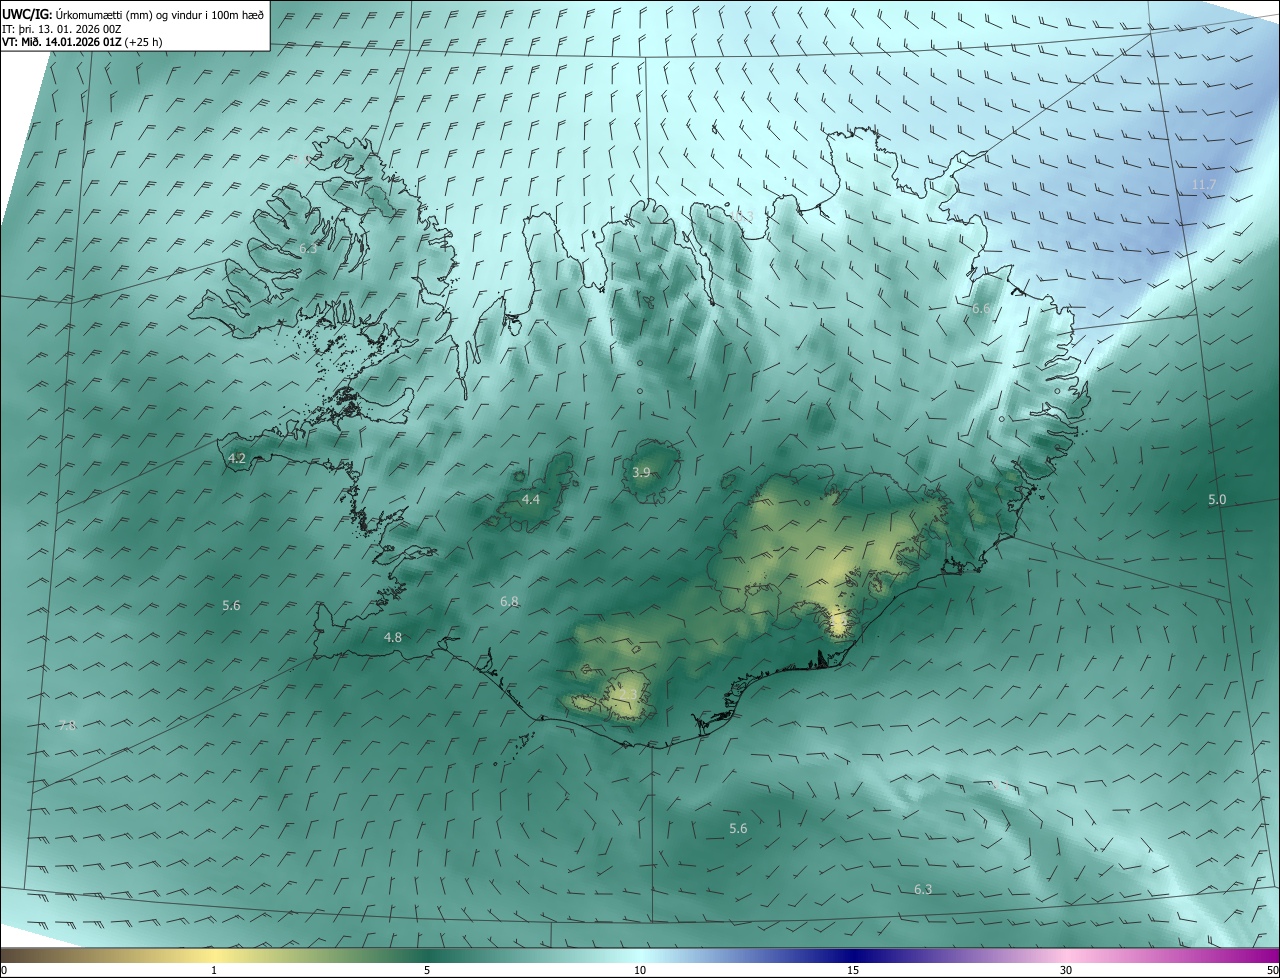The width and height of the screenshot is (1280, 978).
Task: Select the 4.4 value over the glacier
Action: (x=531, y=499)
